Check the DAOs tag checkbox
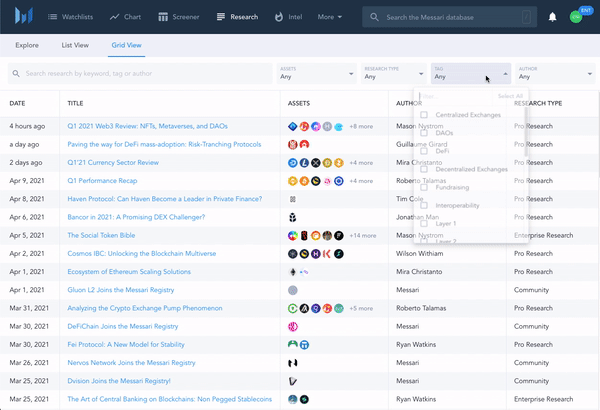600x410 pixels. point(424,133)
